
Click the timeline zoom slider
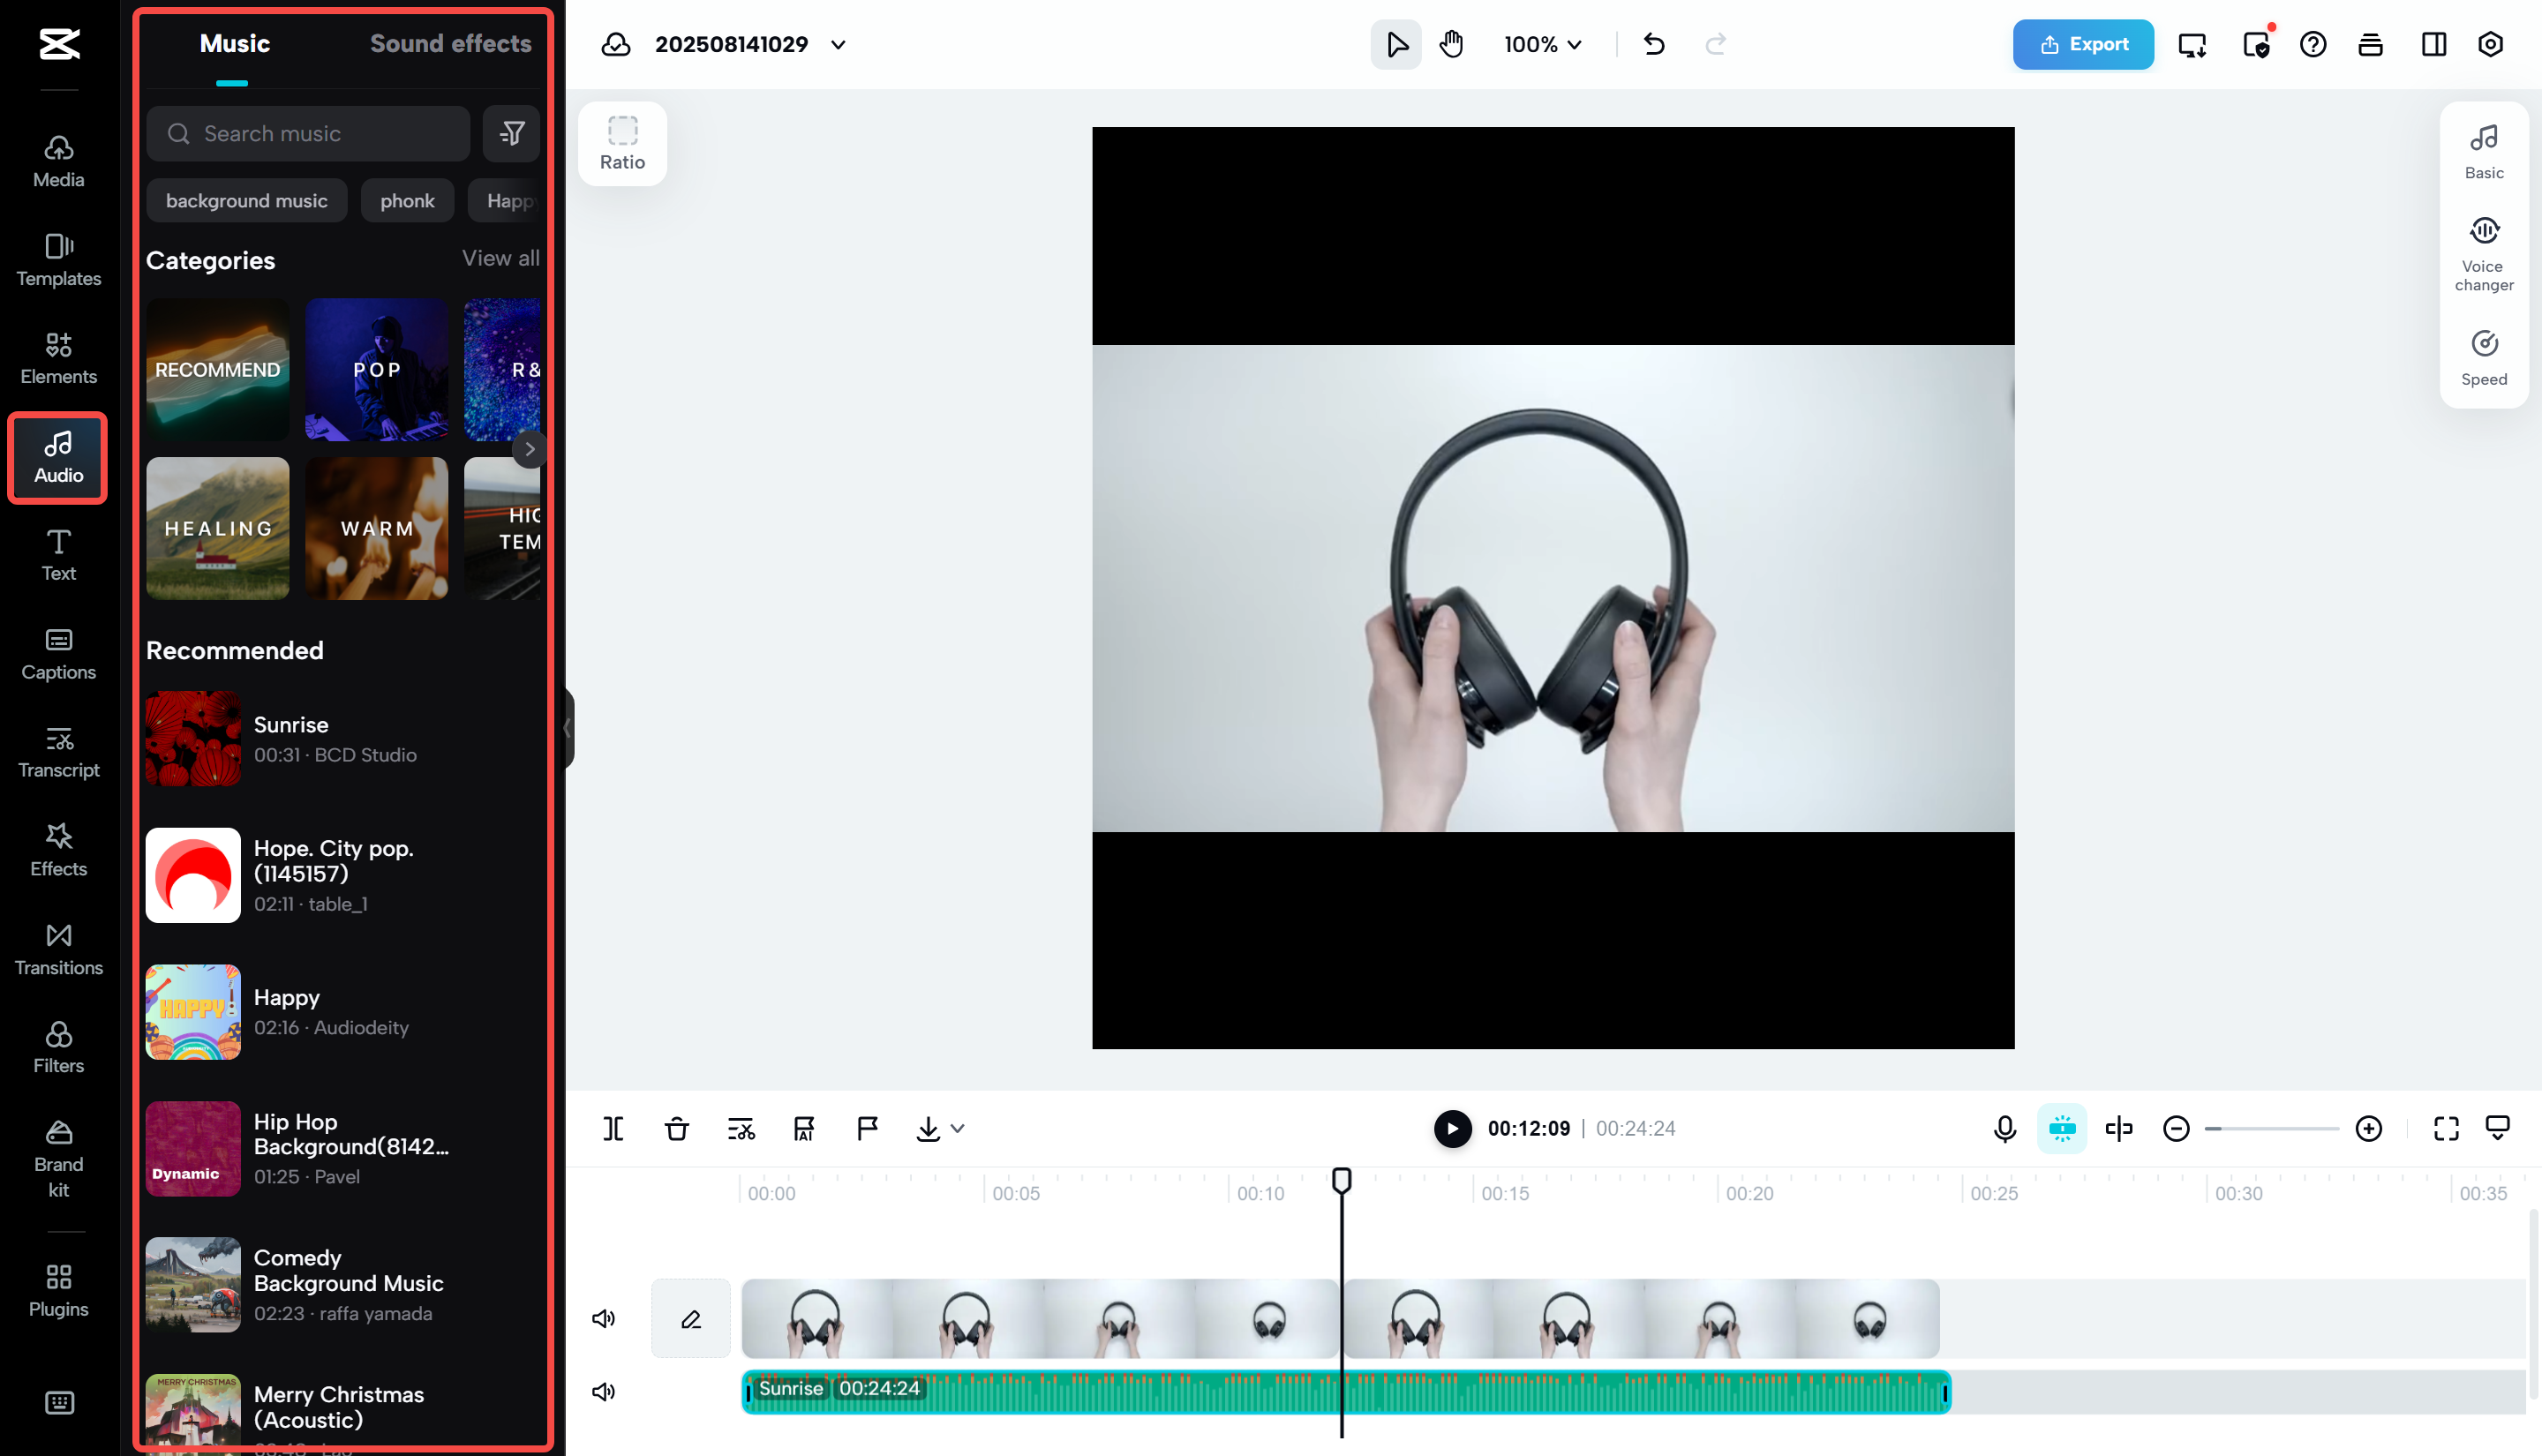click(x=2272, y=1128)
